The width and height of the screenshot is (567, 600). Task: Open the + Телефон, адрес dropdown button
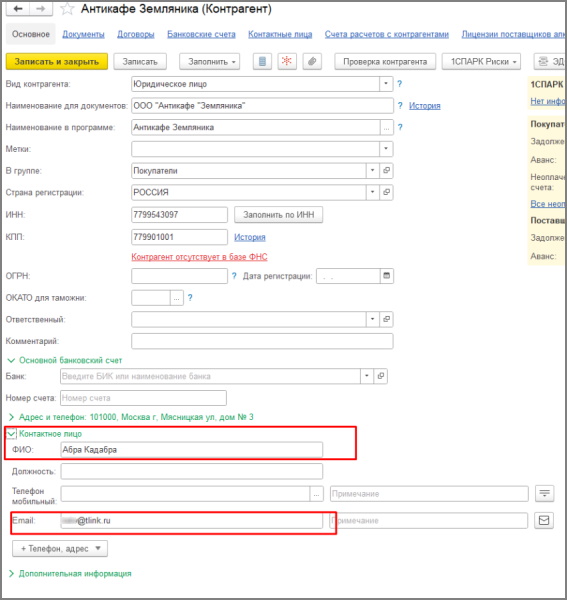[x=60, y=549]
